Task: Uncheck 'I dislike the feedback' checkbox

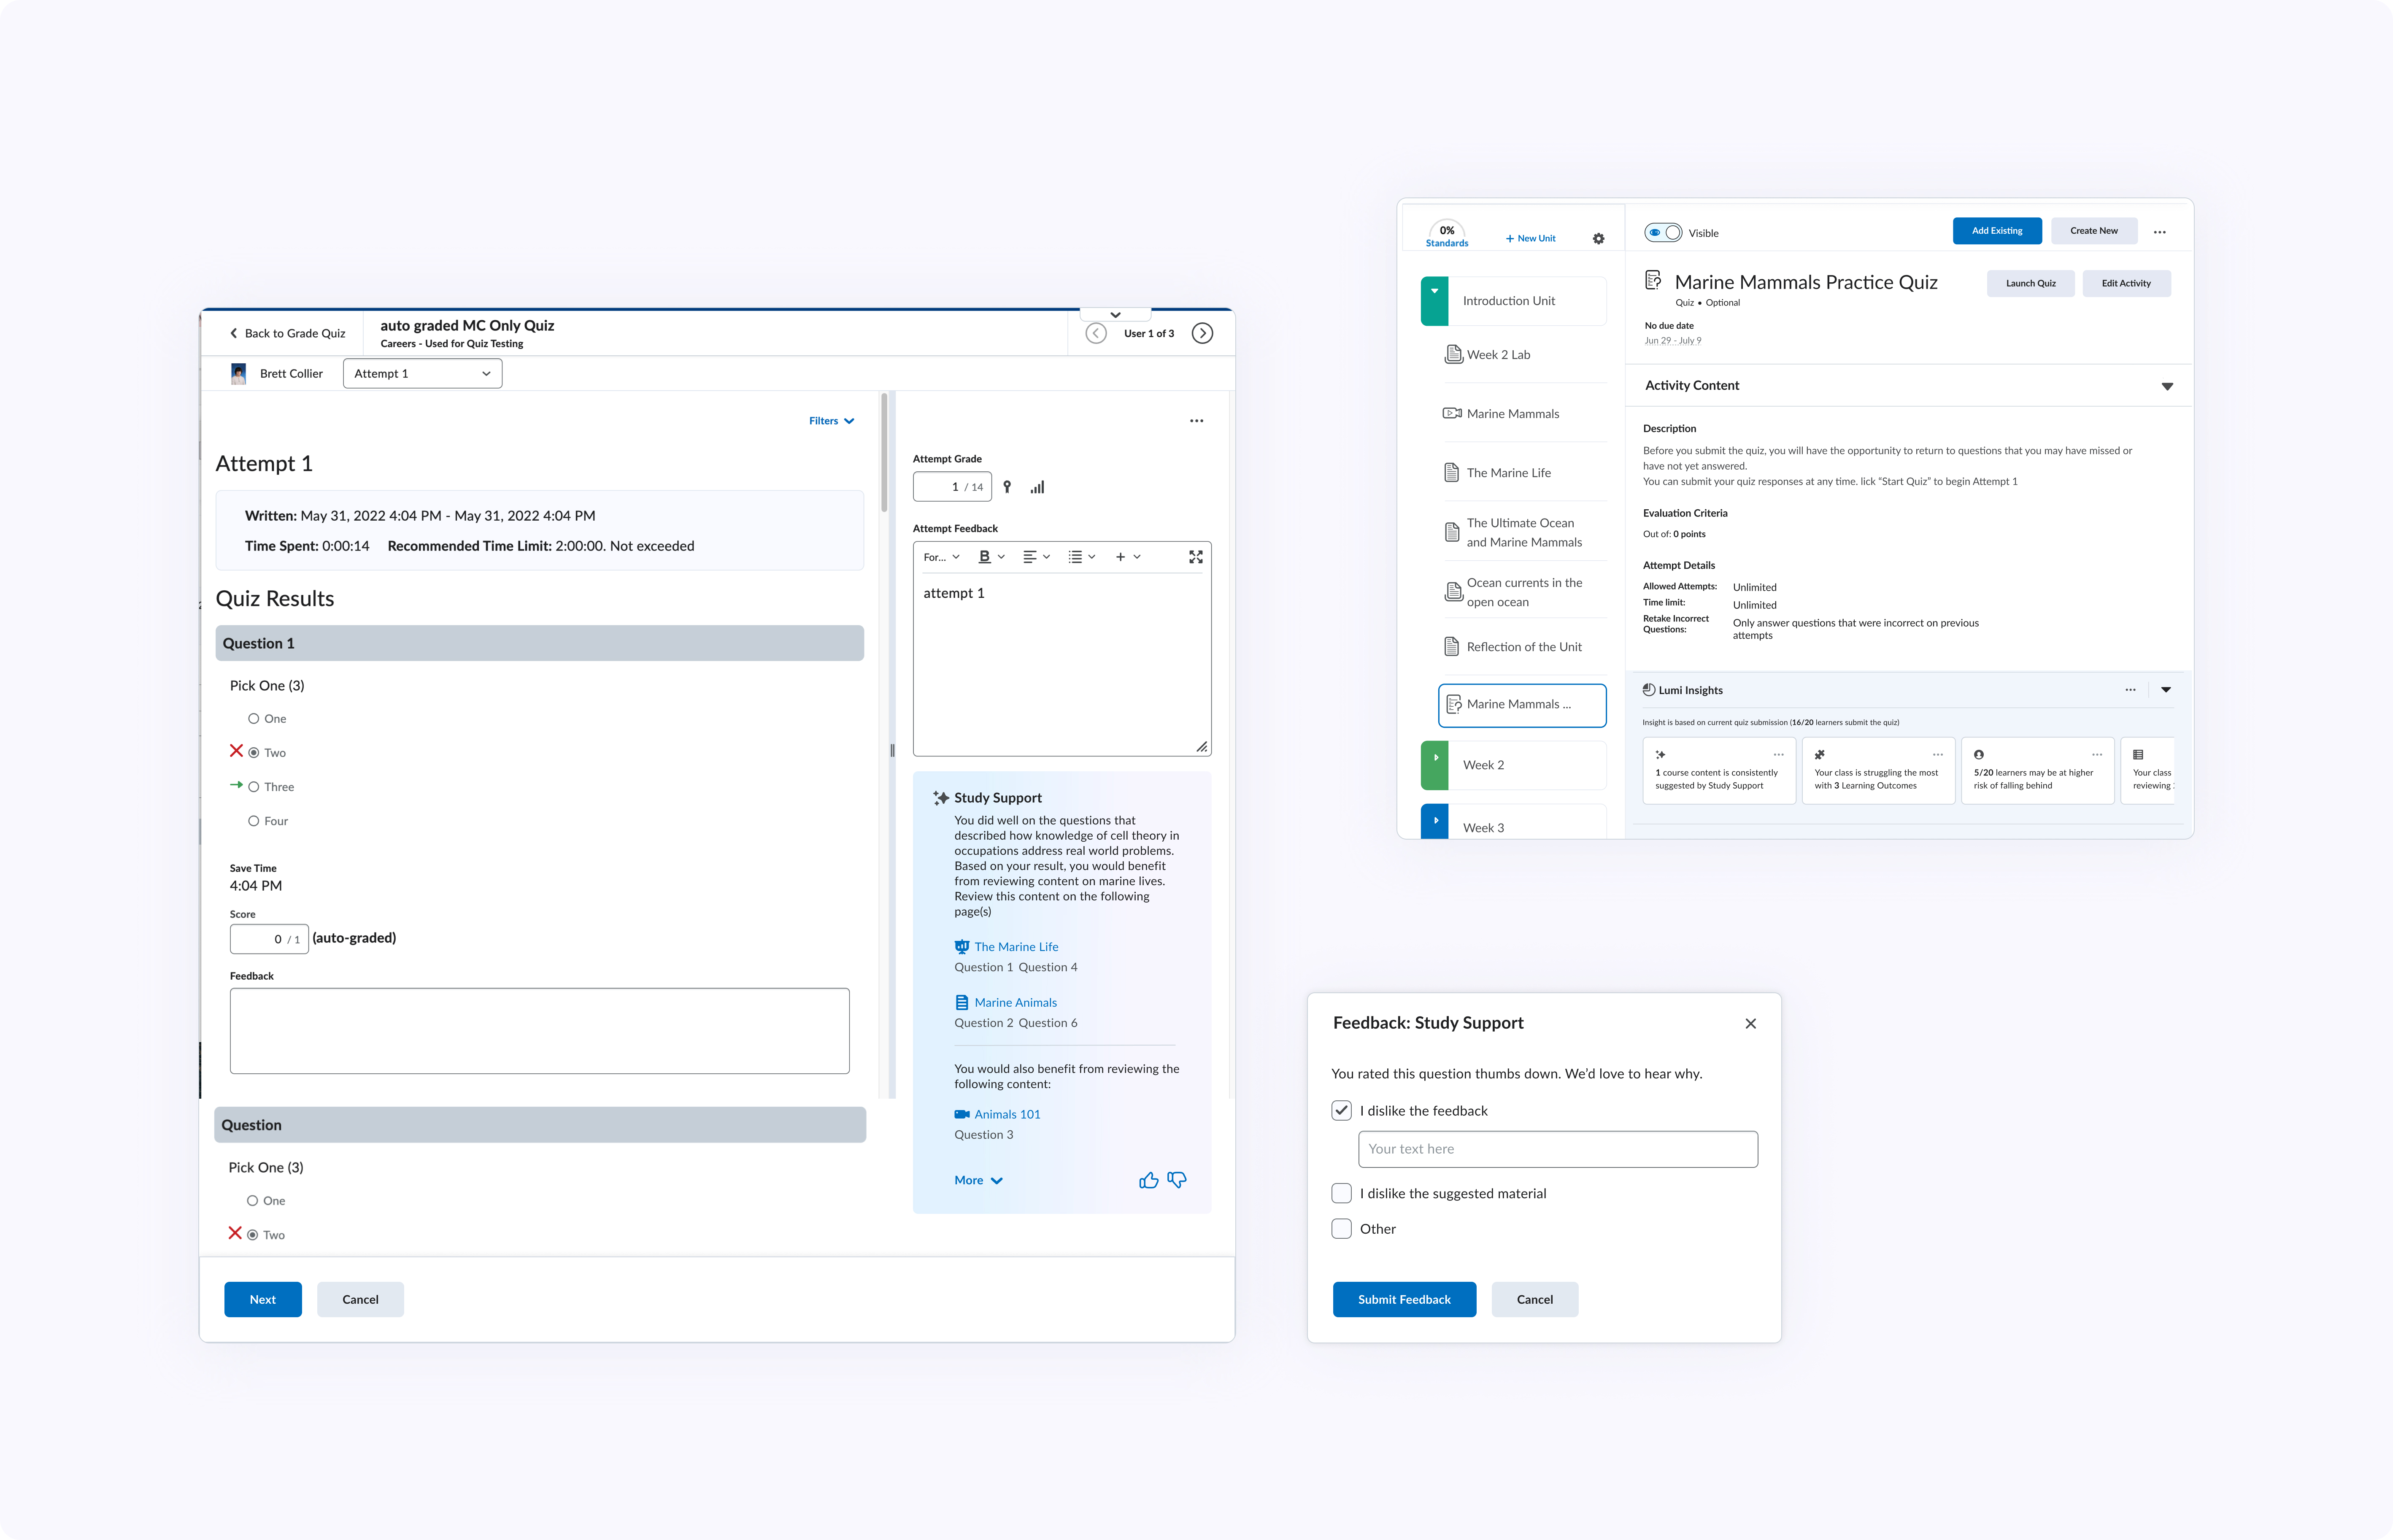Action: 1342,1111
